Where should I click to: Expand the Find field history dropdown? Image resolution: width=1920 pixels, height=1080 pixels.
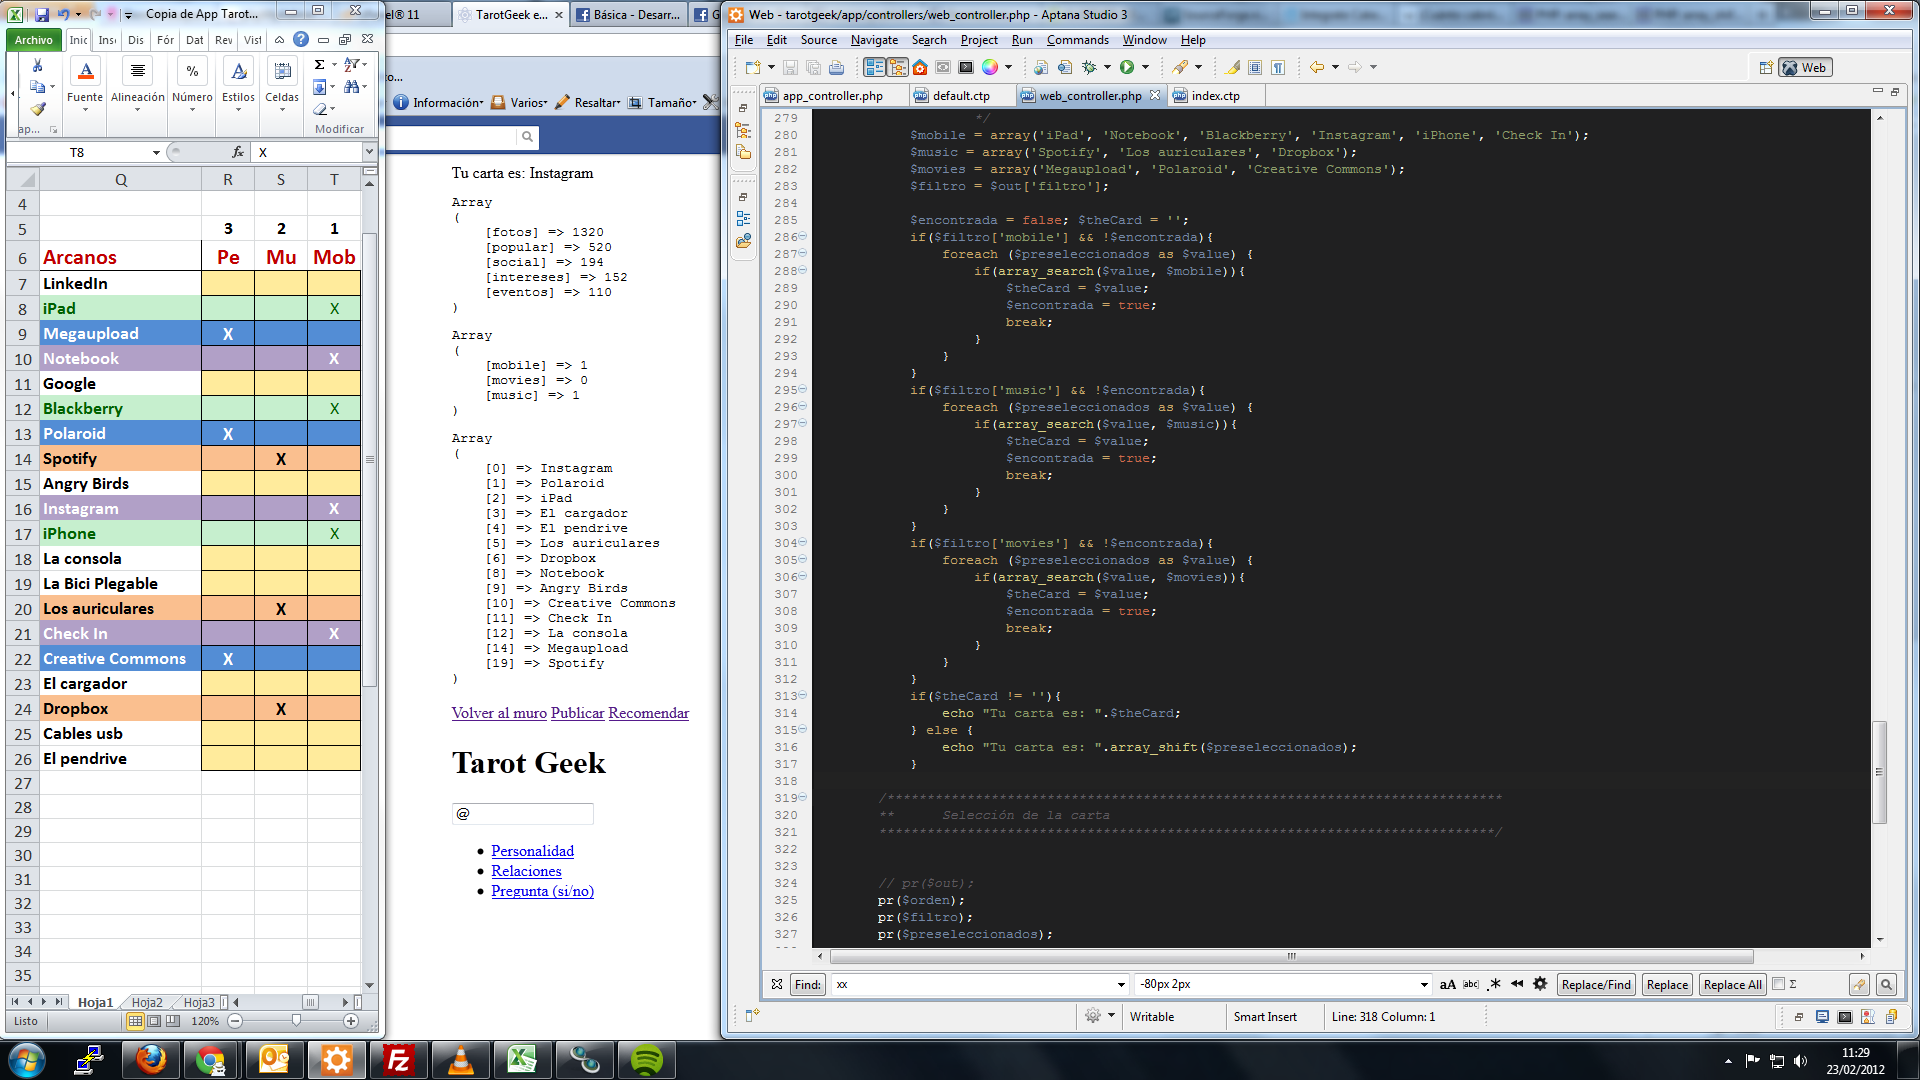click(x=1121, y=985)
